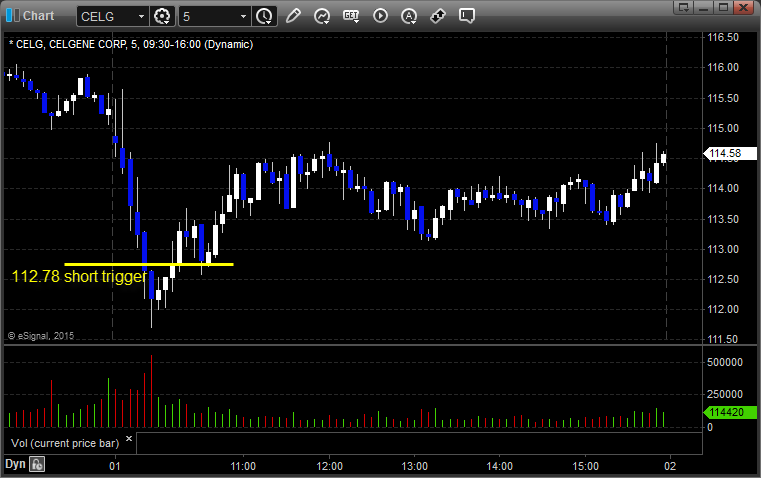Click the 15:00 time axis label
The image size is (761, 478).
(585, 466)
